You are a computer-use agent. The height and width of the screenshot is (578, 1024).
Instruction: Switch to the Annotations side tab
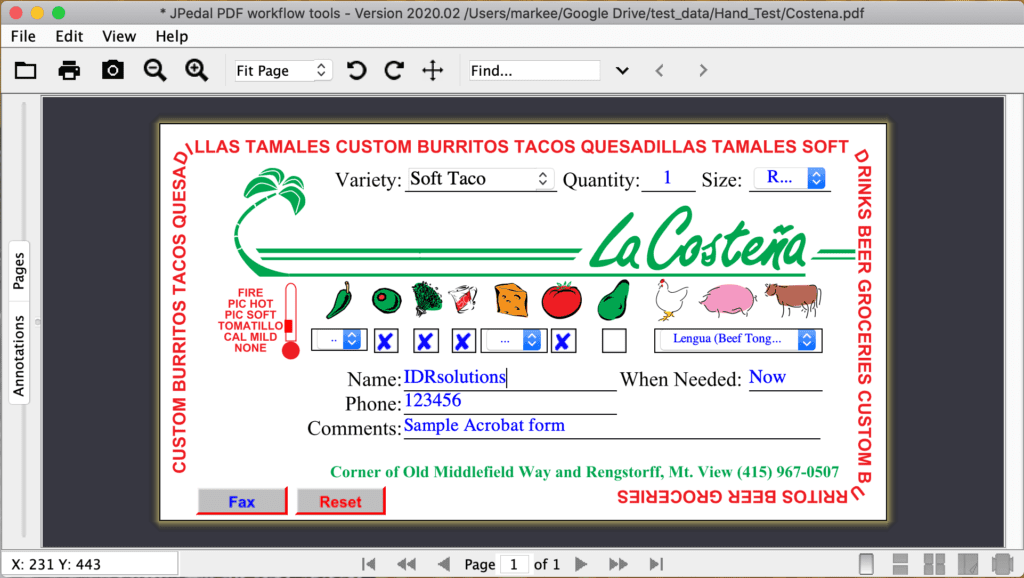tap(19, 353)
